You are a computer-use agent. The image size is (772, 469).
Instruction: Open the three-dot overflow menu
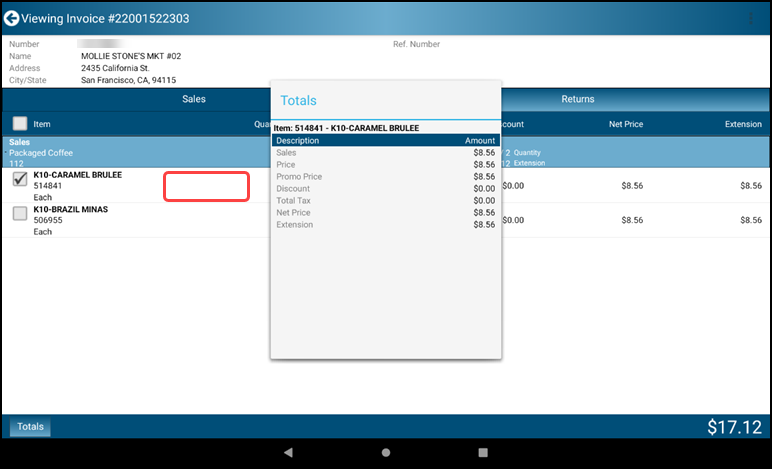[x=750, y=18]
